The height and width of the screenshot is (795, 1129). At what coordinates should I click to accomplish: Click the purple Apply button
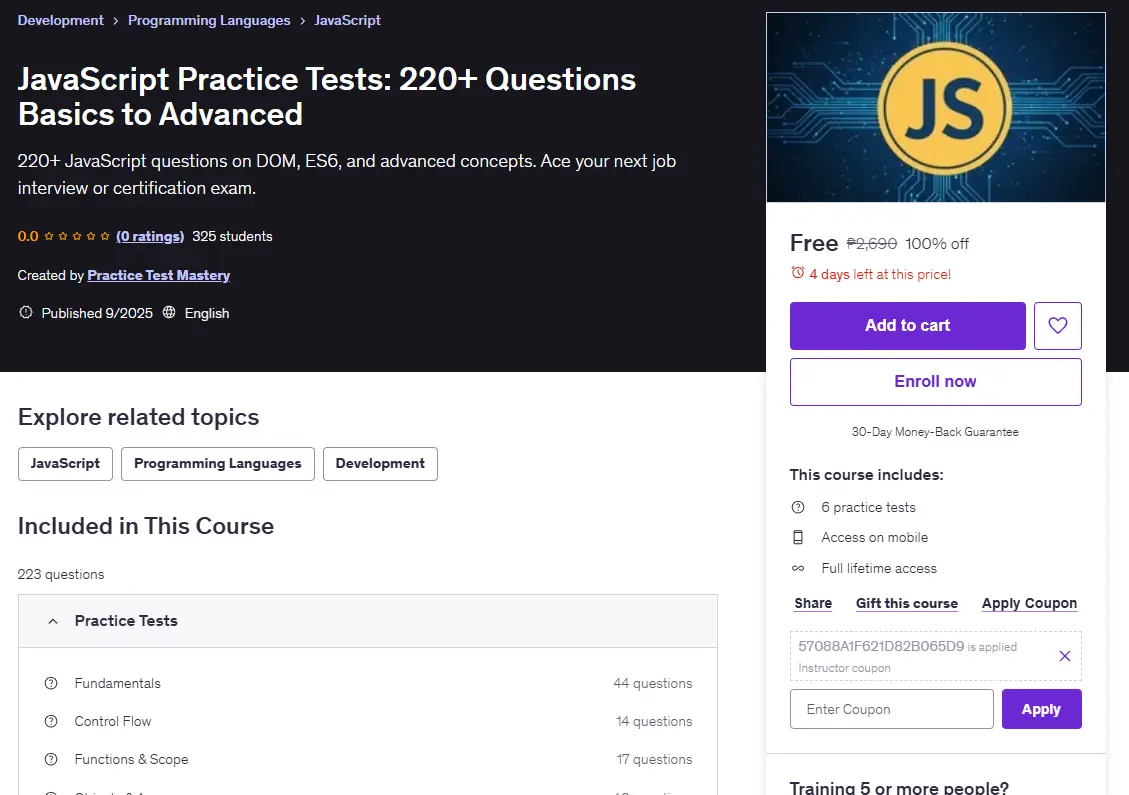pyautogui.click(x=1041, y=709)
